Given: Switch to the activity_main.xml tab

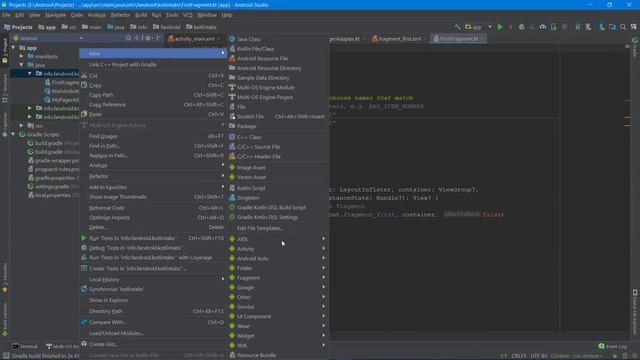Looking at the screenshot, I should pyautogui.click(x=194, y=39).
